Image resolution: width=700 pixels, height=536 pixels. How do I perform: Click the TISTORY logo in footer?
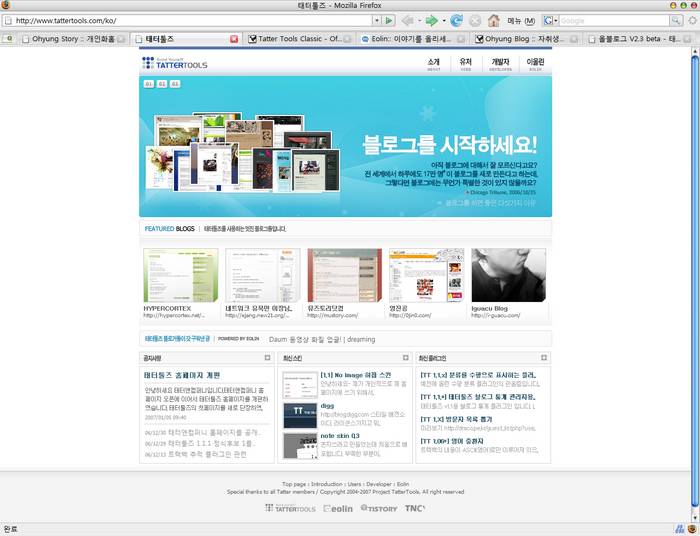point(379,508)
